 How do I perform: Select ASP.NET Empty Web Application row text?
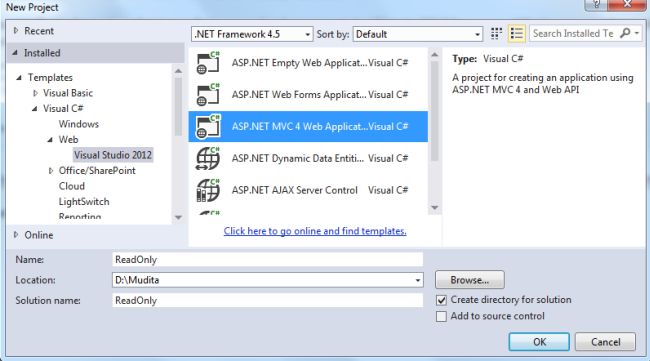click(x=299, y=63)
